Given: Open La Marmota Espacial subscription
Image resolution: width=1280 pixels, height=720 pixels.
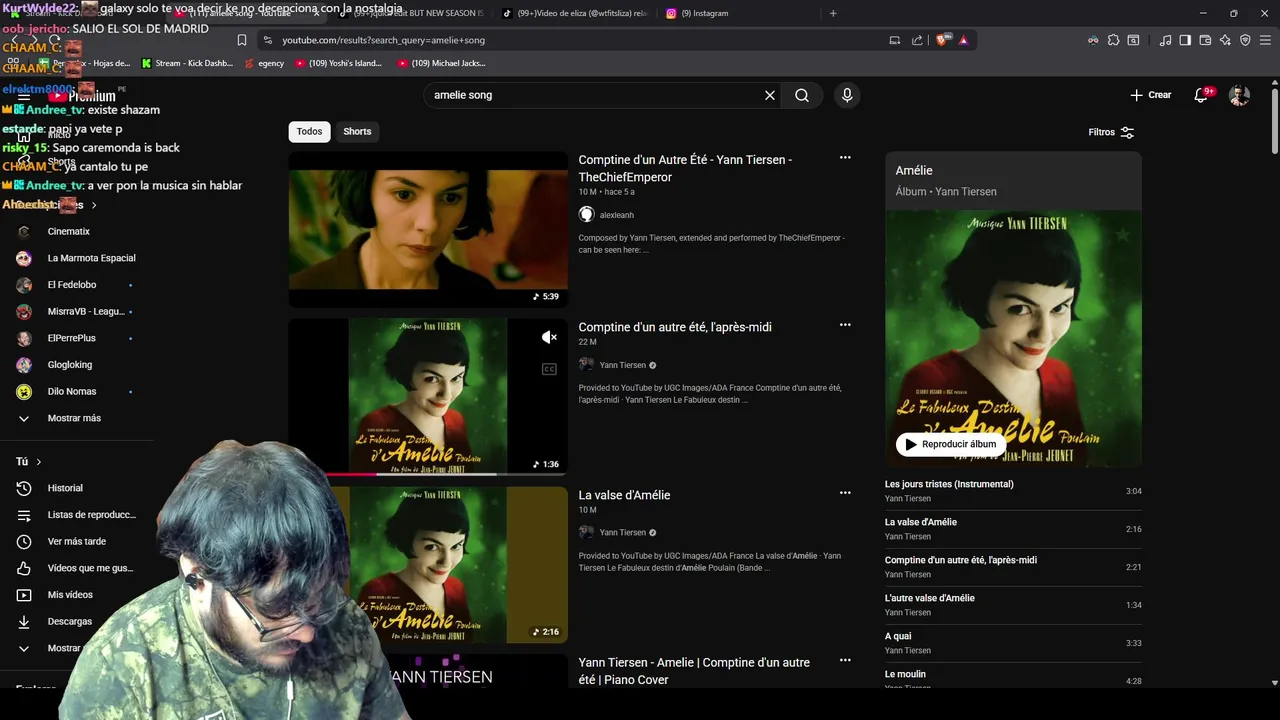Looking at the screenshot, I should tap(76, 258).
